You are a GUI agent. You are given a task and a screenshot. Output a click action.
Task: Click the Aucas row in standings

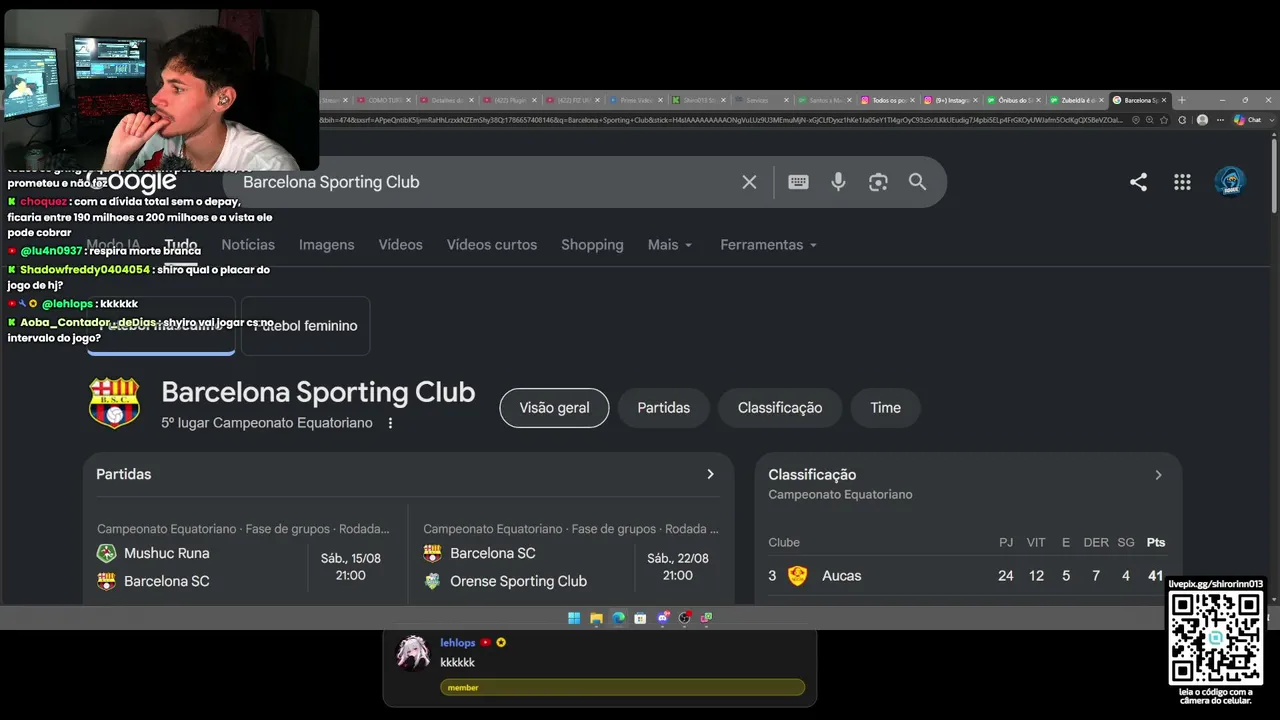(967, 575)
